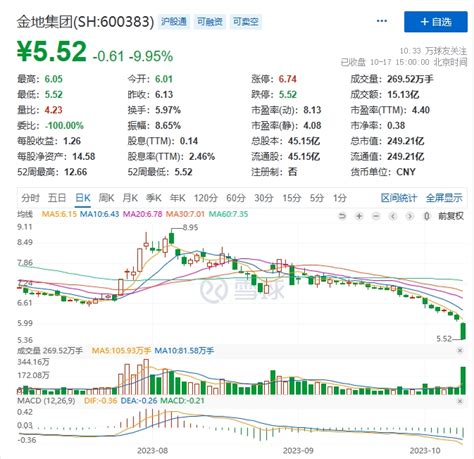Click the tallest latest green volume bar
Viewport: 474px width, 459px height.
pos(463,380)
